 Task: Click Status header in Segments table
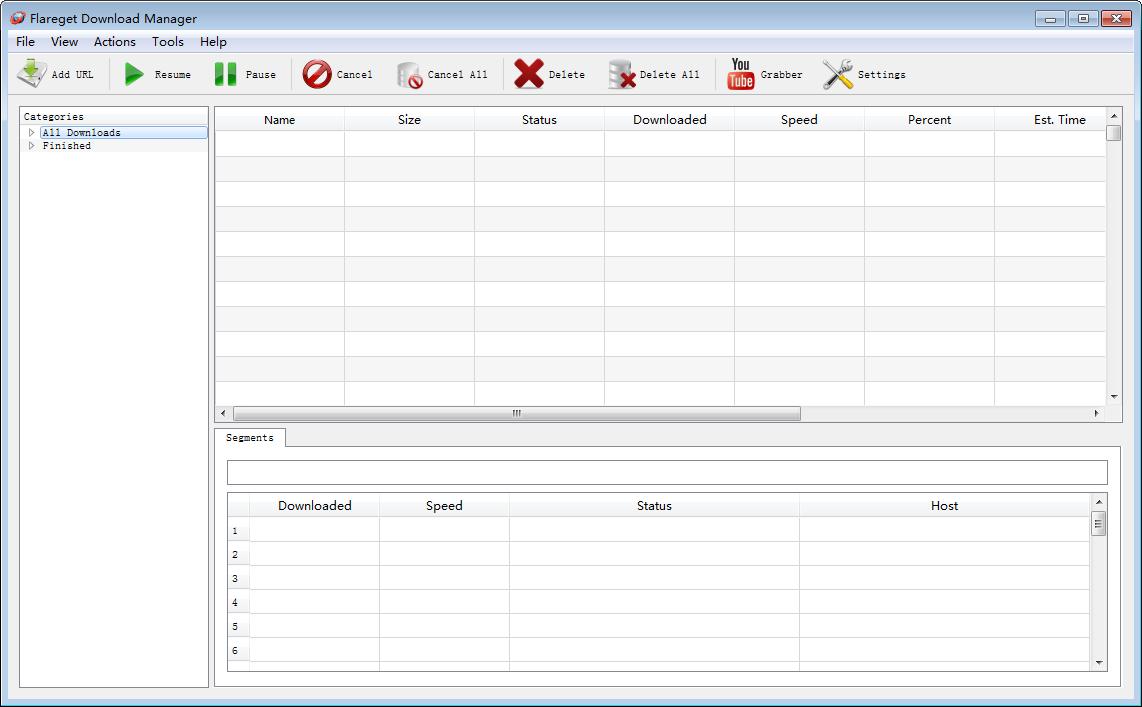click(x=654, y=505)
